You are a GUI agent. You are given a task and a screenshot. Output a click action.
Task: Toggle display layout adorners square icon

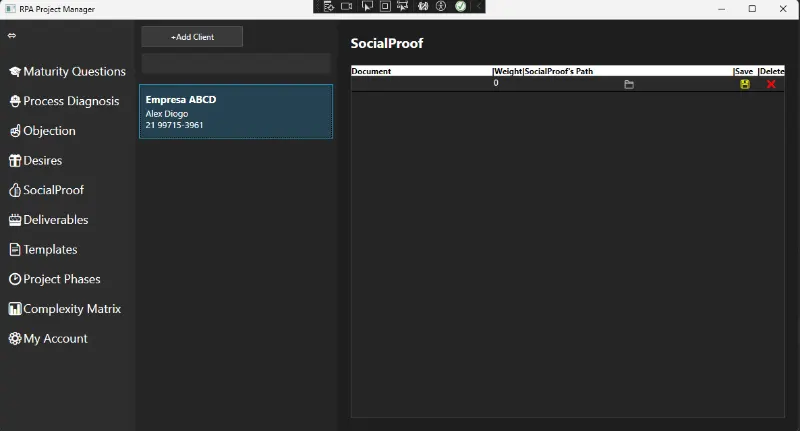385,6
